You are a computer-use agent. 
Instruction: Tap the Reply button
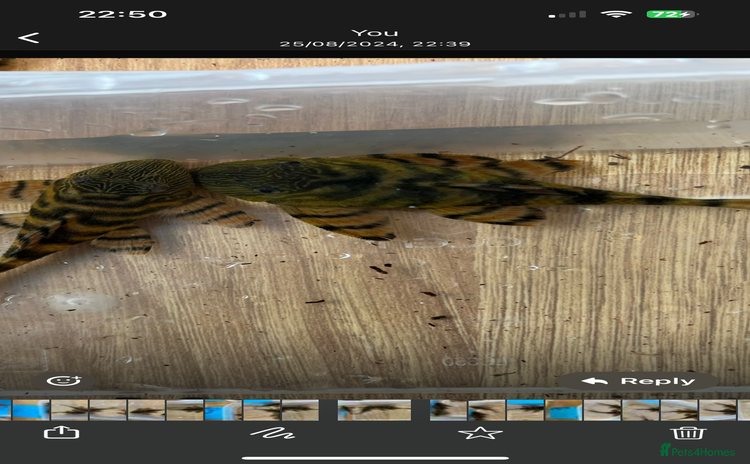tap(639, 381)
